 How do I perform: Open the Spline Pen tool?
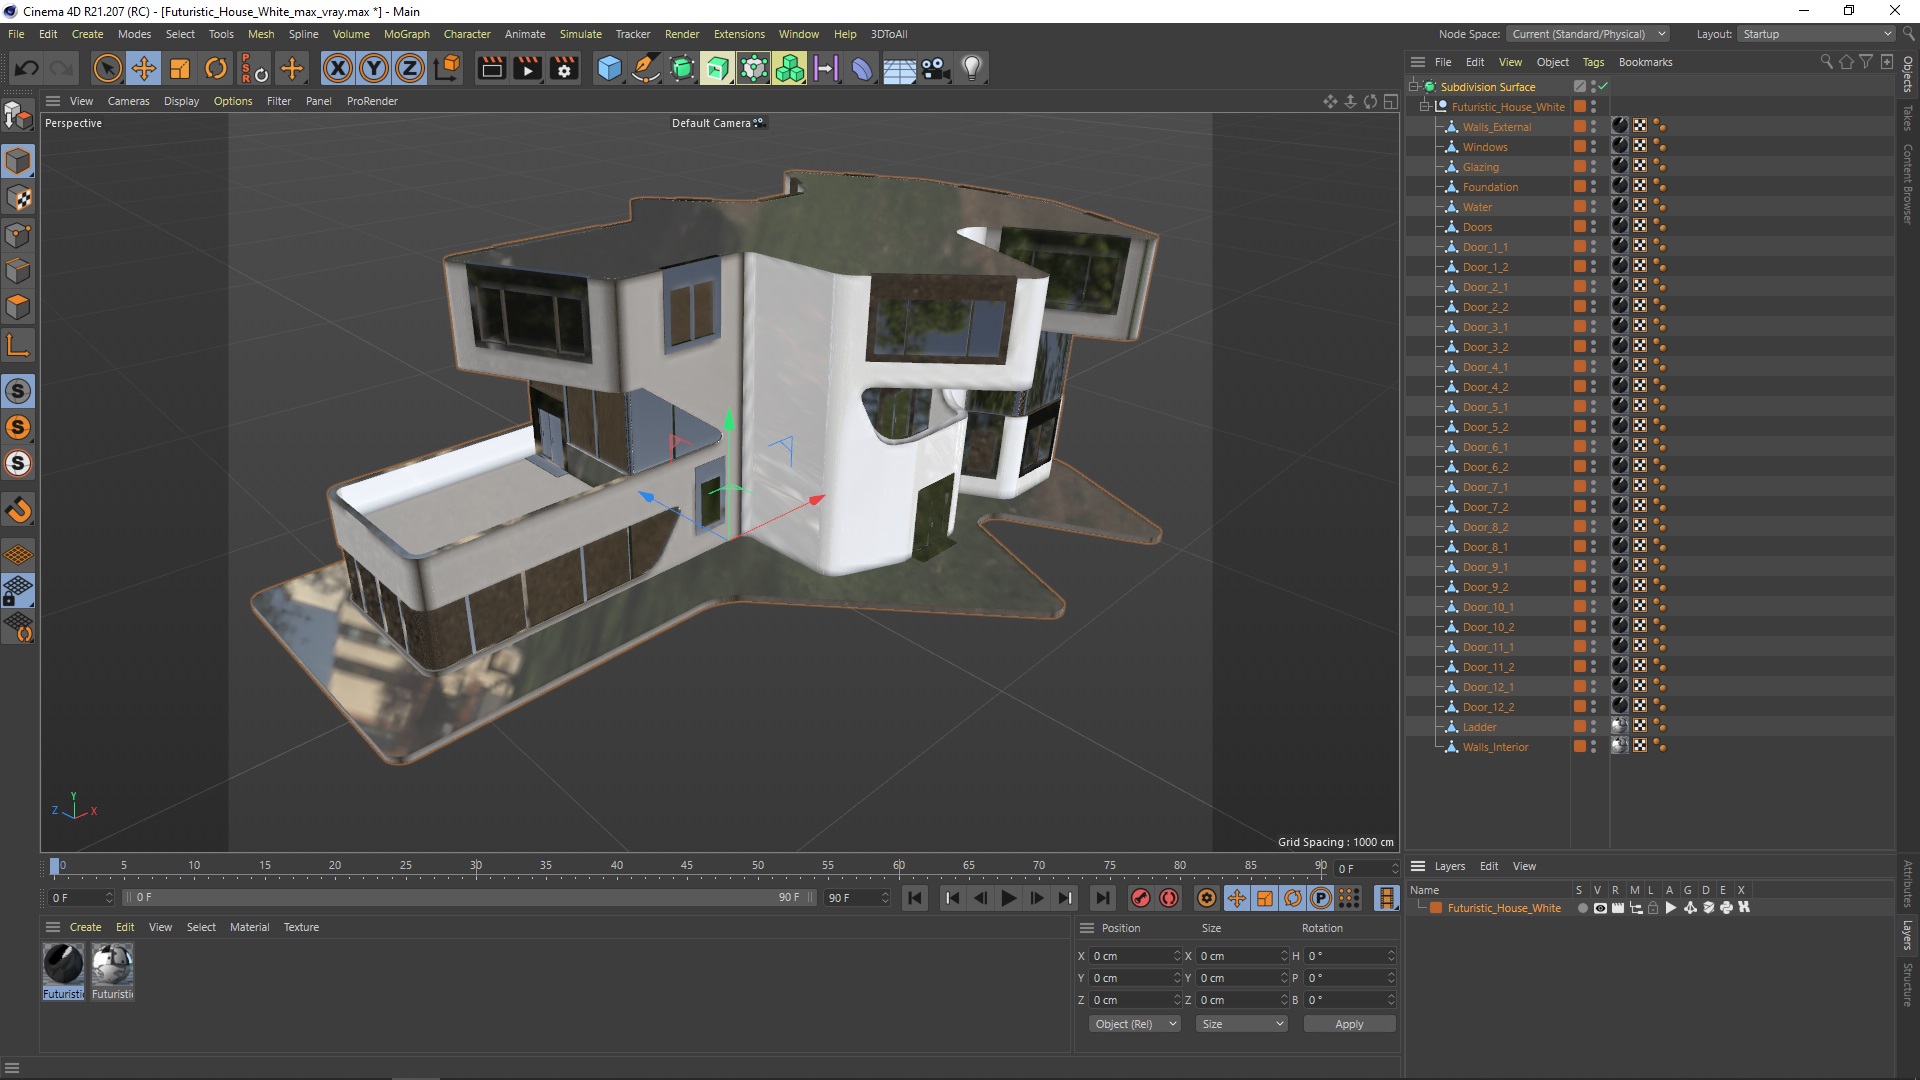click(x=646, y=68)
